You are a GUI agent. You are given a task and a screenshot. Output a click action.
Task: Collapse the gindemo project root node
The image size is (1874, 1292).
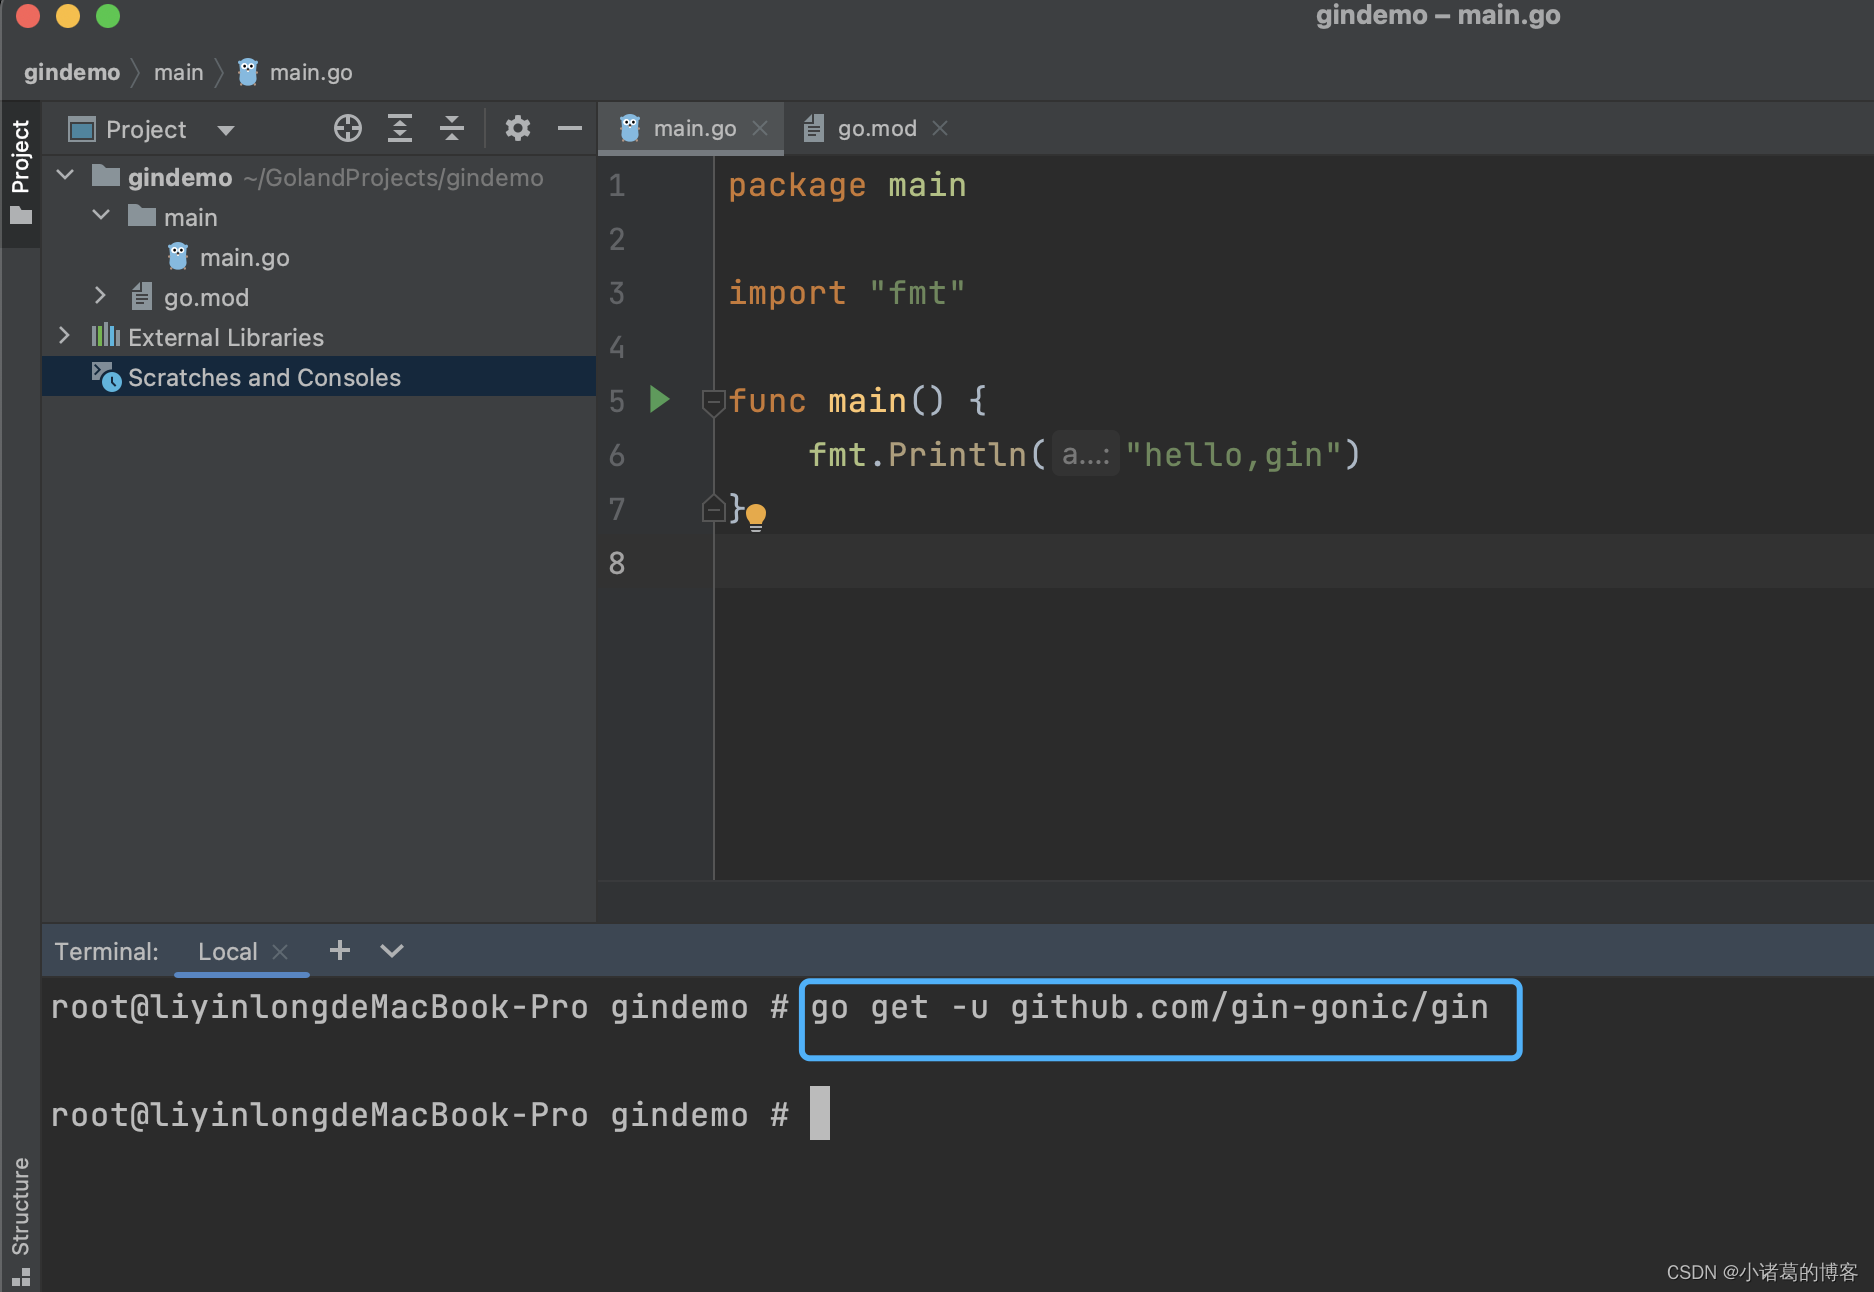point(64,176)
